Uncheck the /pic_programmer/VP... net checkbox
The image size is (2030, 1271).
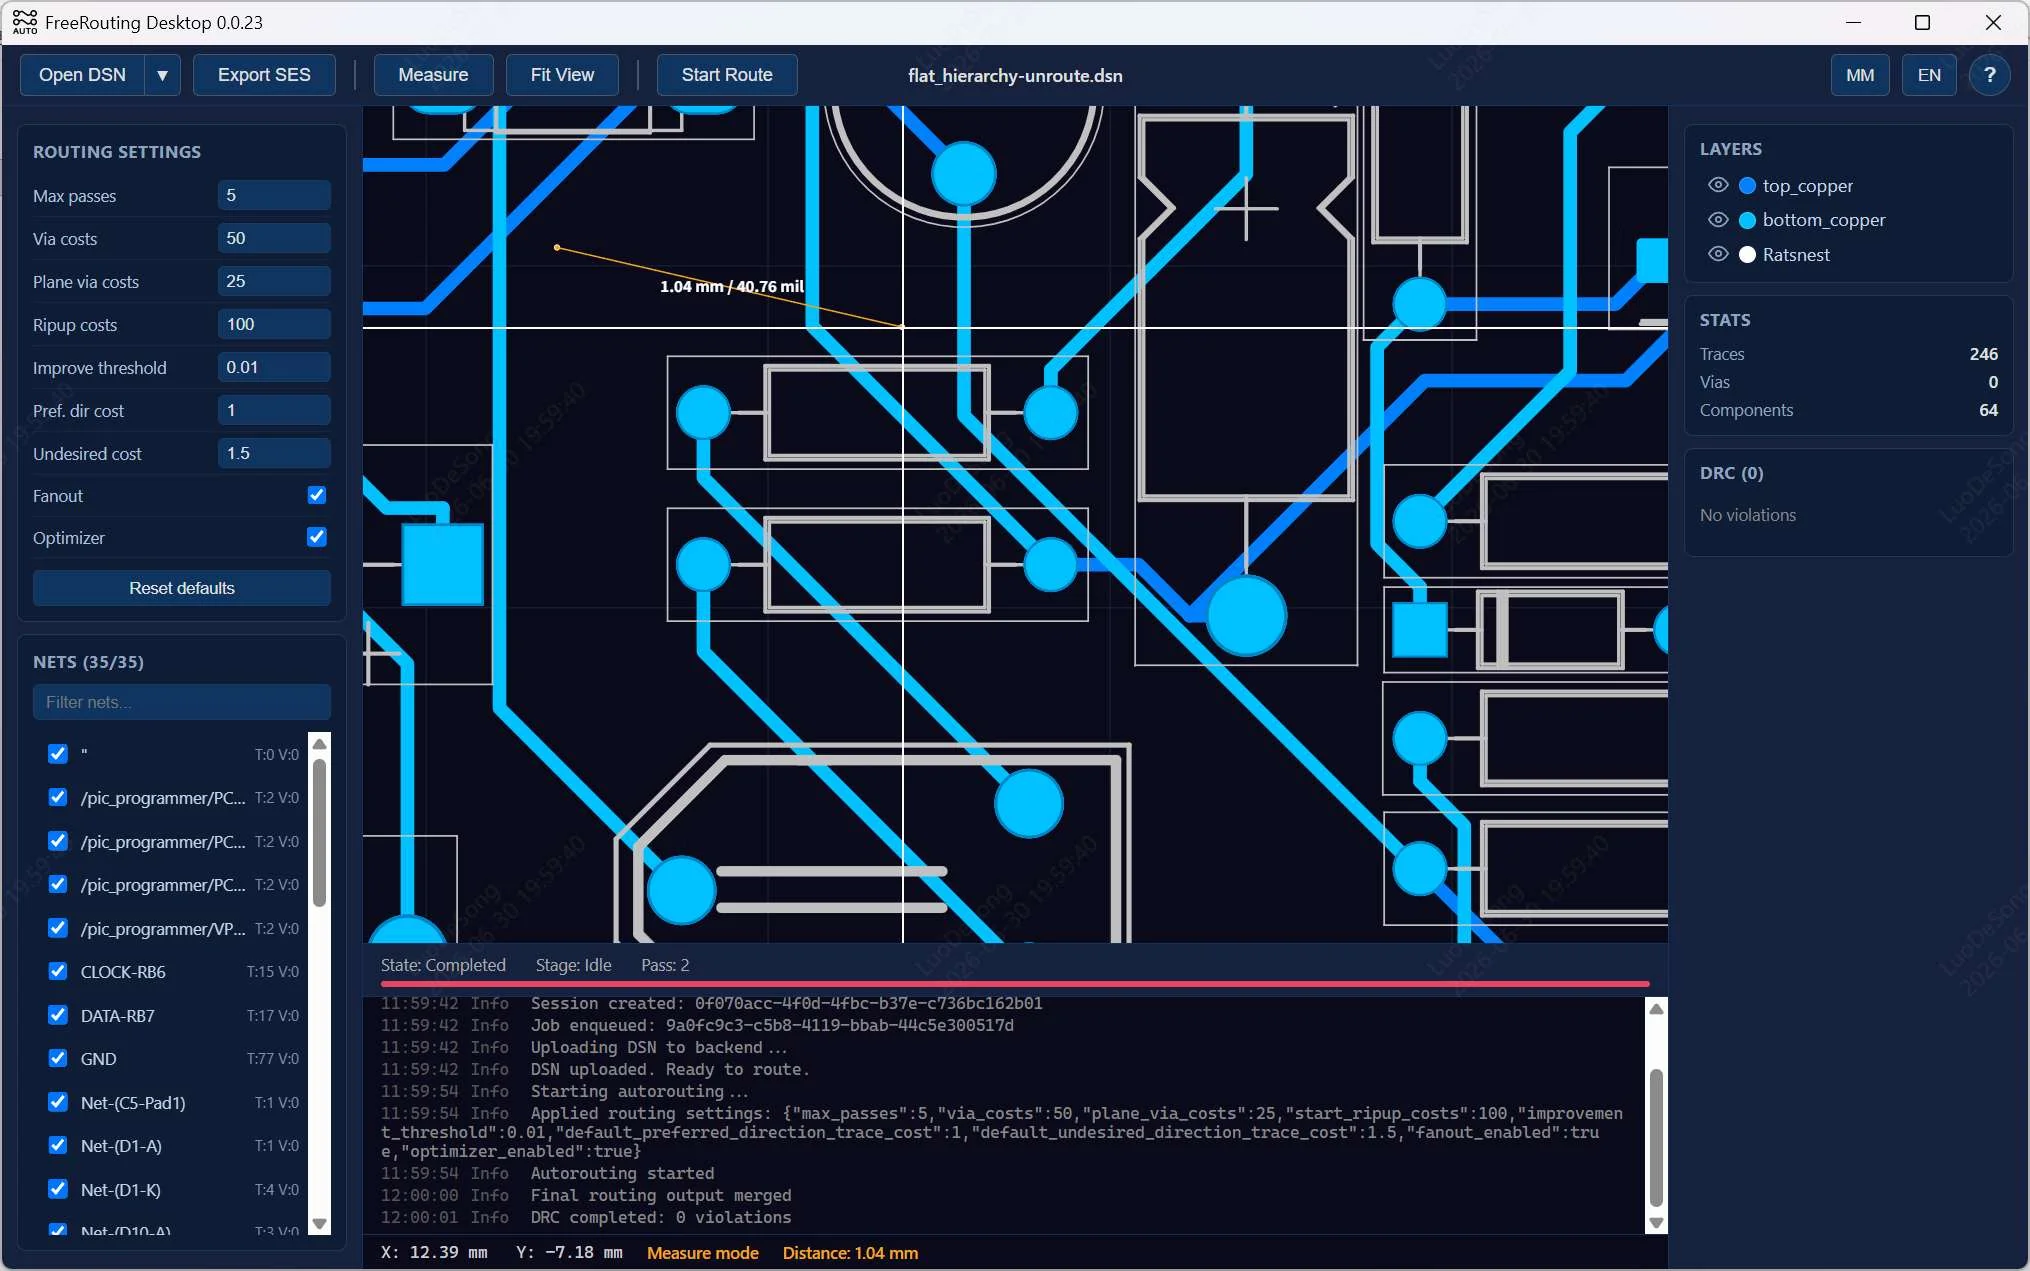click(x=58, y=928)
